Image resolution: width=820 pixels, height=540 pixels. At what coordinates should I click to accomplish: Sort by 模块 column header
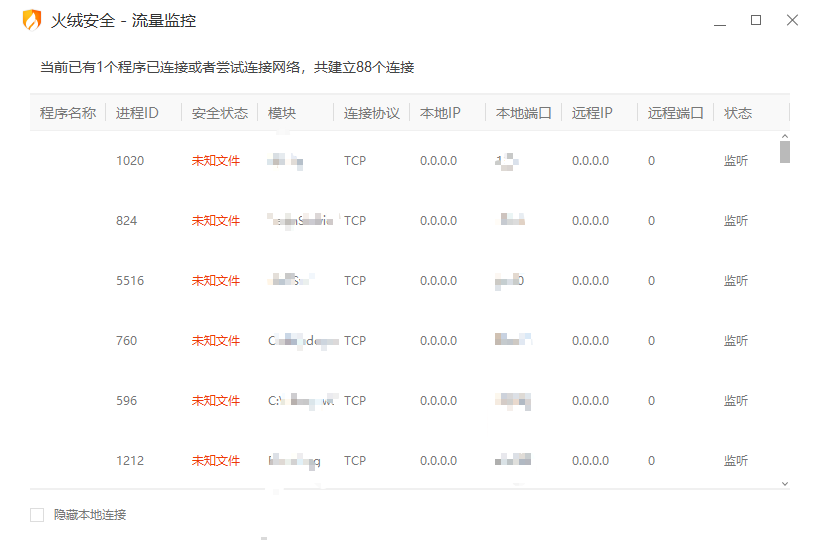point(282,113)
